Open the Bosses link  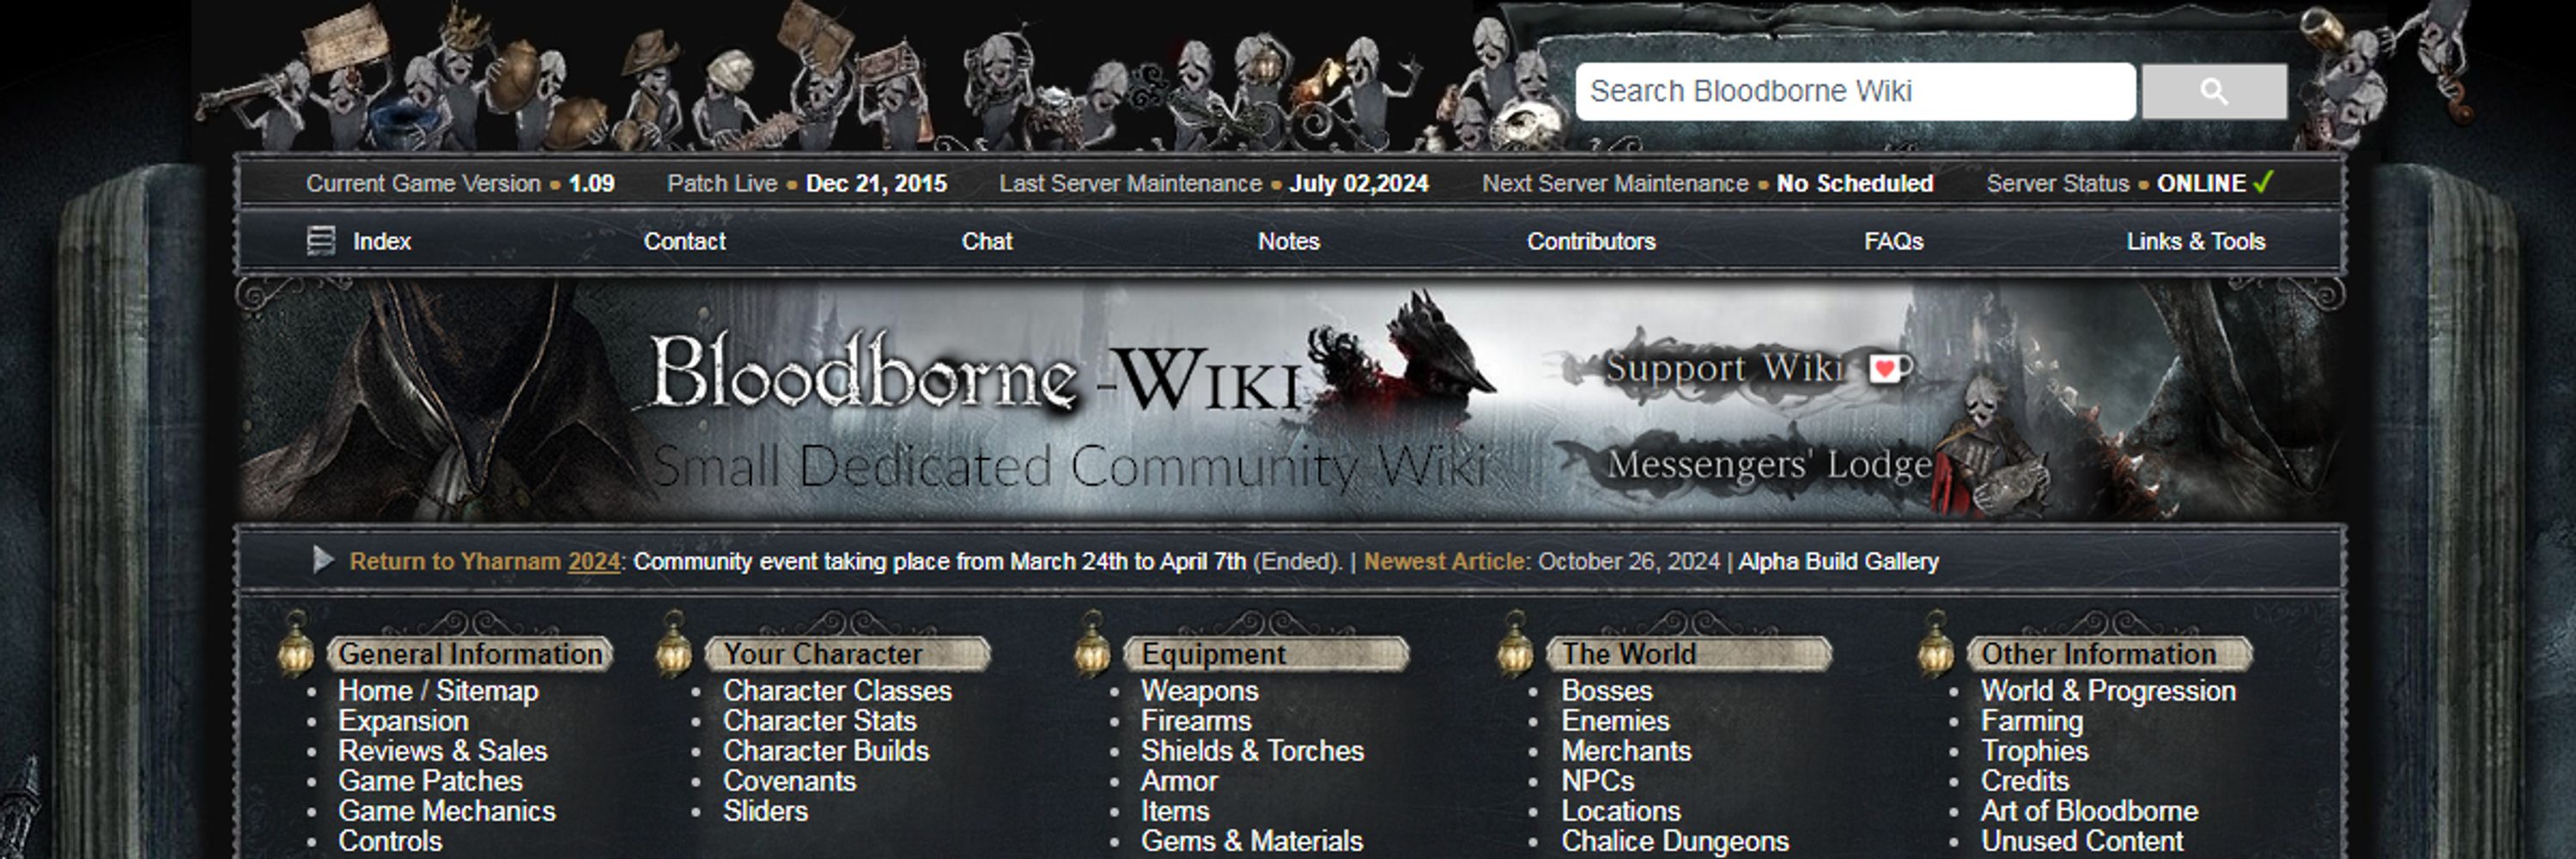1607,691
